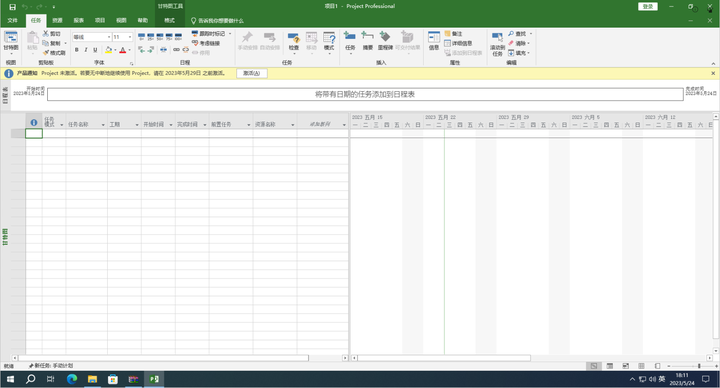Collapse the ribbon with the chevron arrow

tap(713, 64)
